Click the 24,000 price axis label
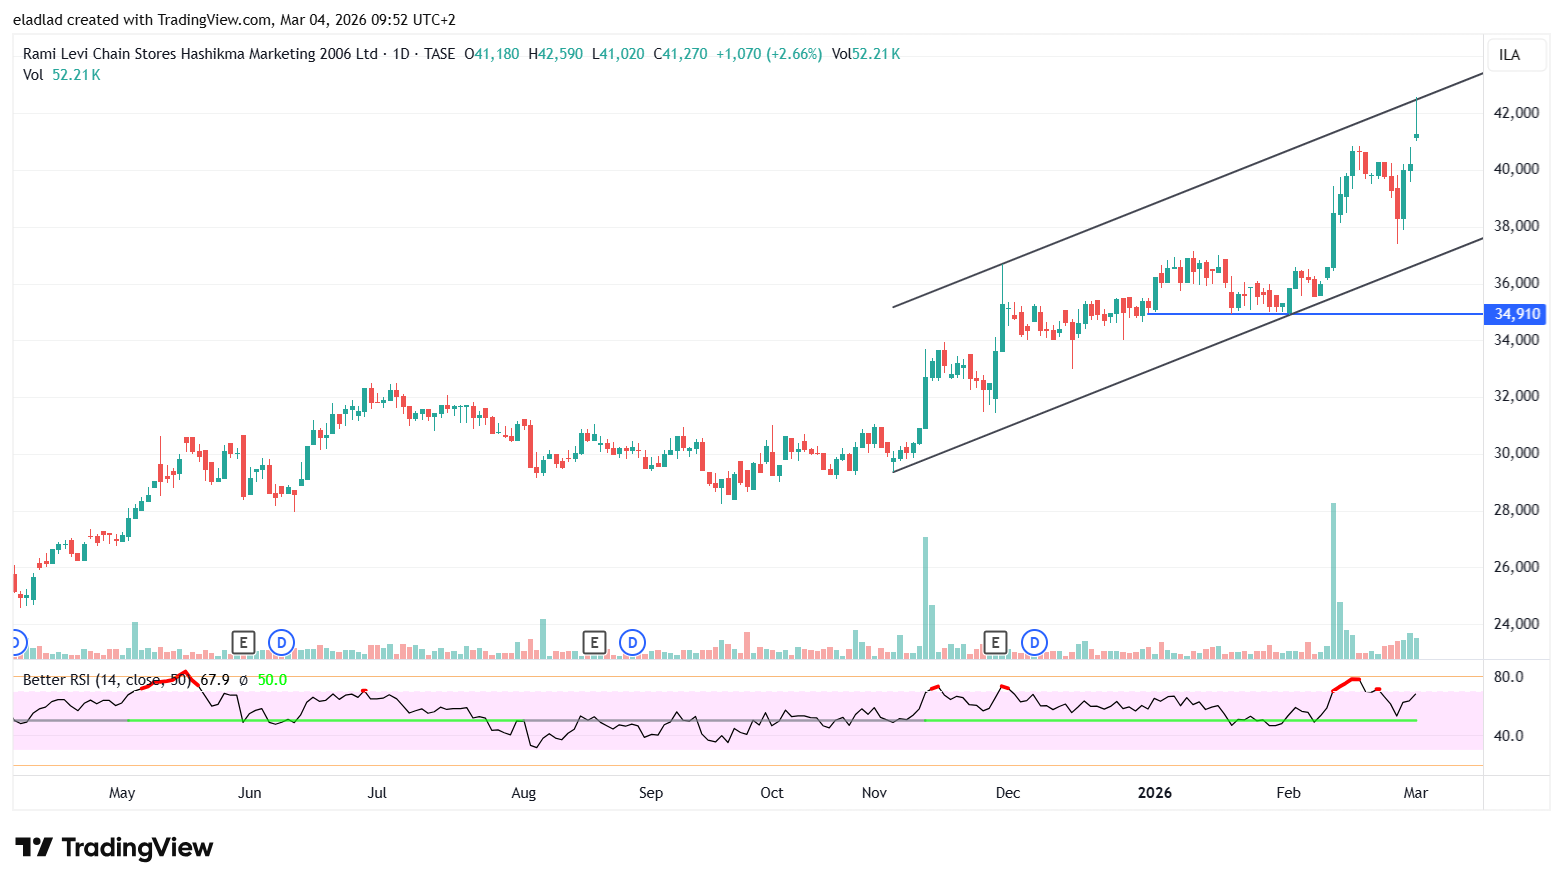 (1516, 624)
